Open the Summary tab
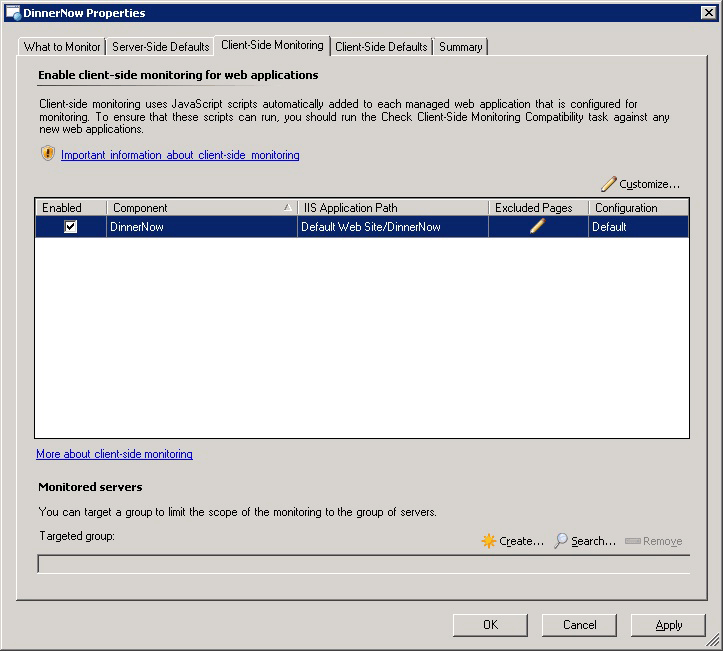The width and height of the screenshot is (723, 651). point(461,47)
